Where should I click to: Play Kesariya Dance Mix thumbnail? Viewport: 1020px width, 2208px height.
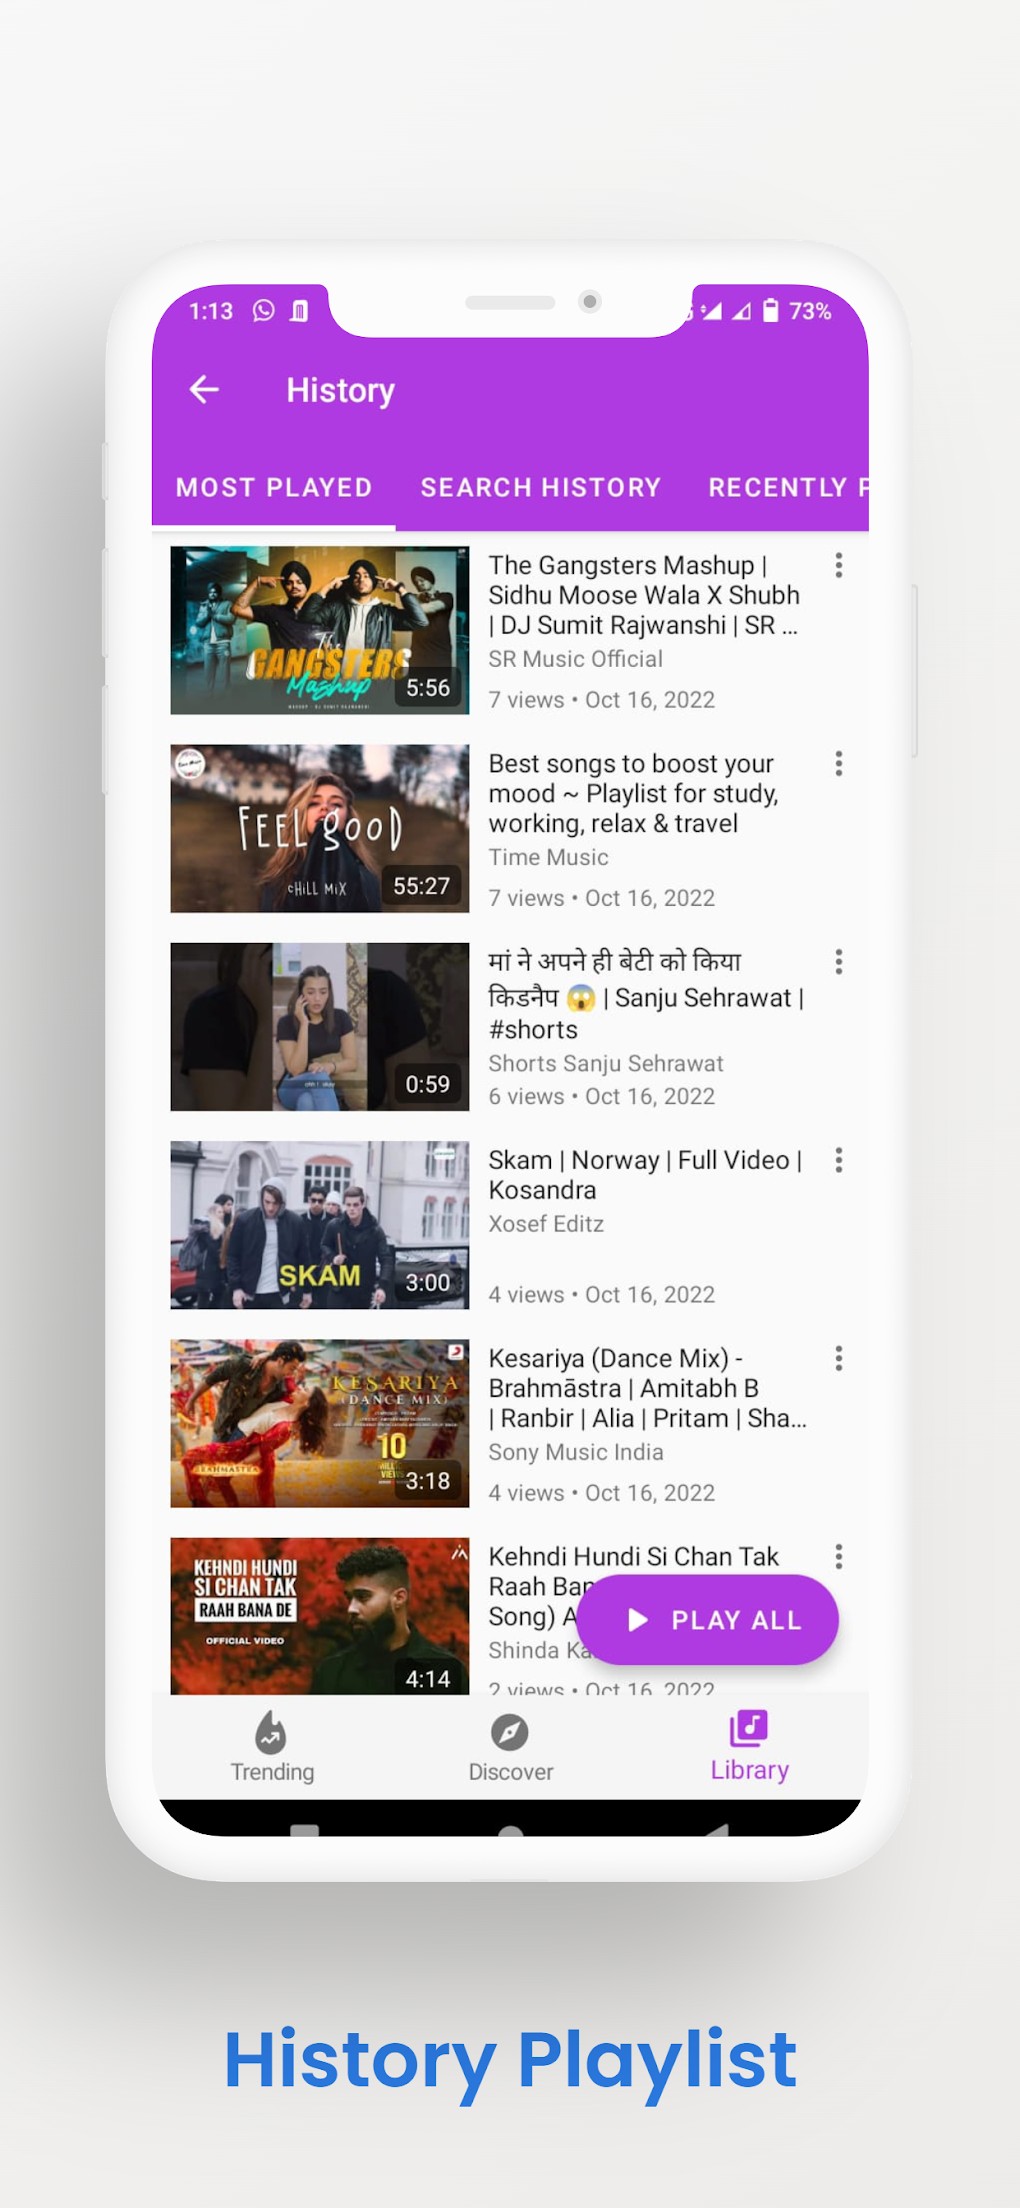320,1423
